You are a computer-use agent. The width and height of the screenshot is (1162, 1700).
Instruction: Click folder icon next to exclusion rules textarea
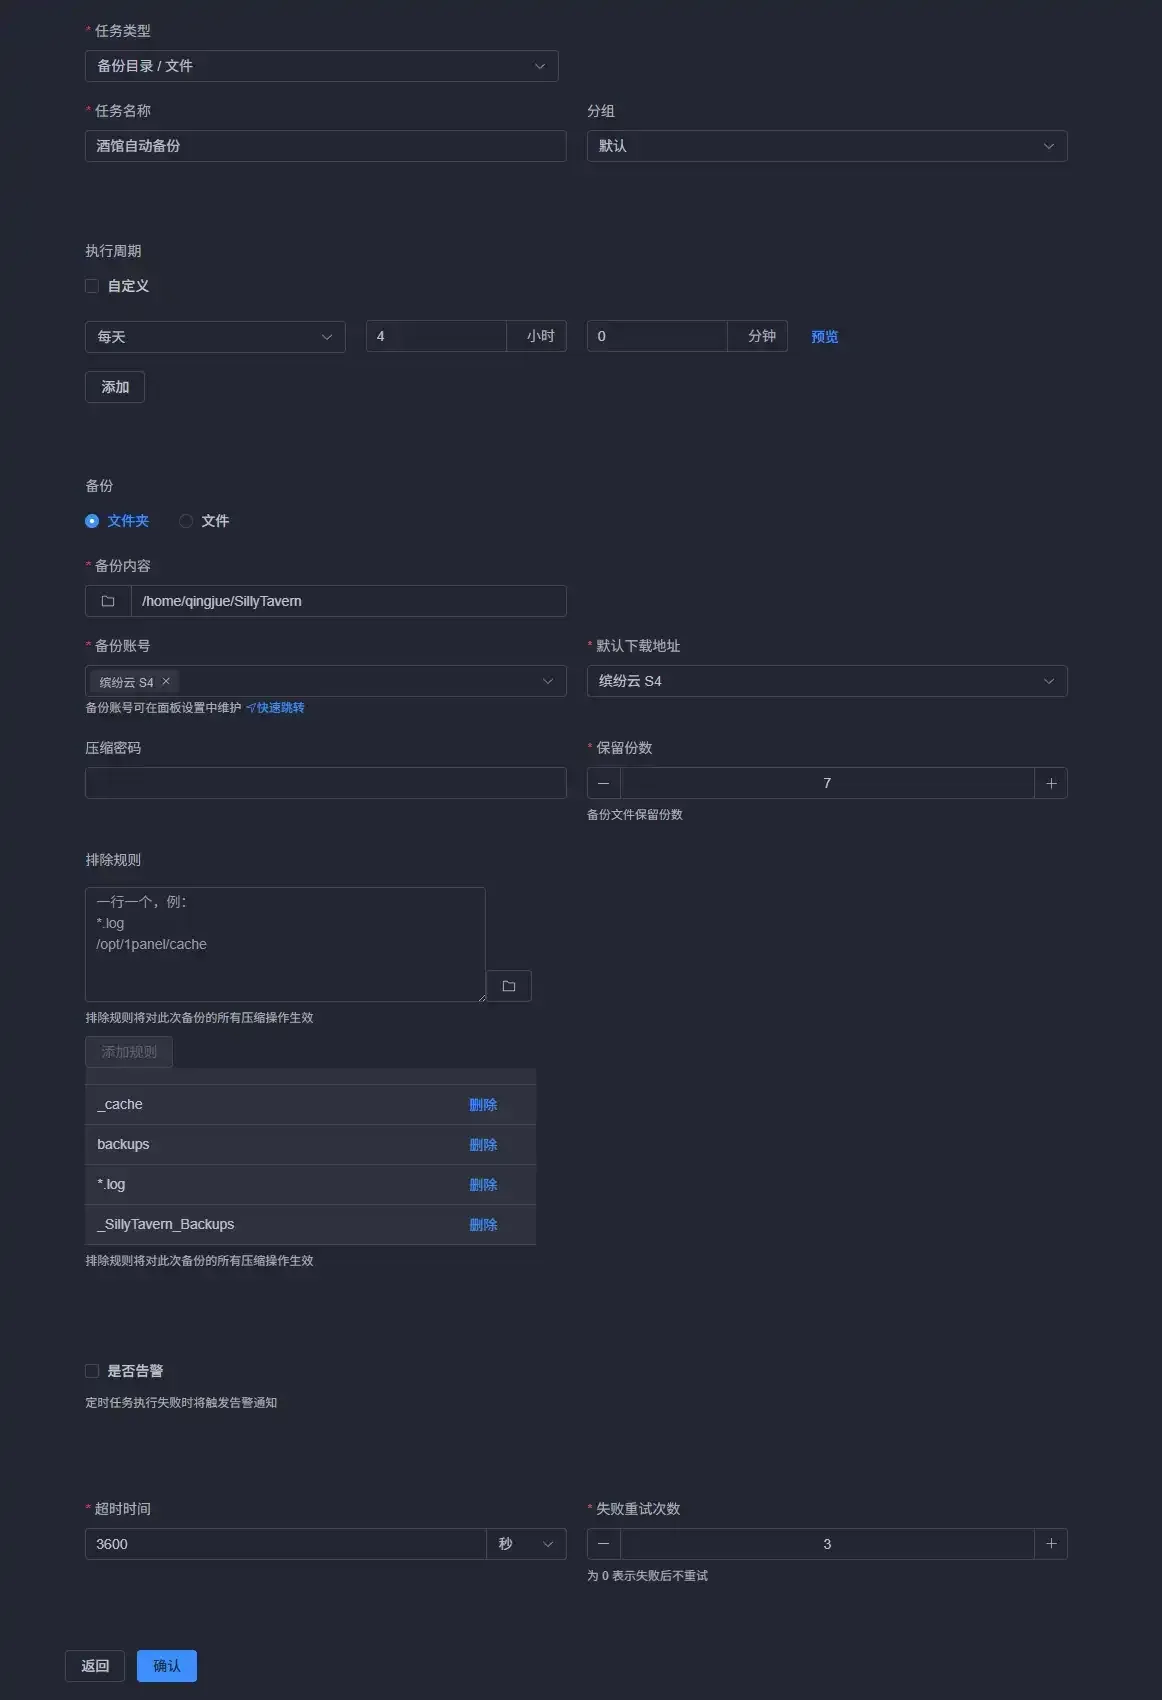click(x=508, y=986)
